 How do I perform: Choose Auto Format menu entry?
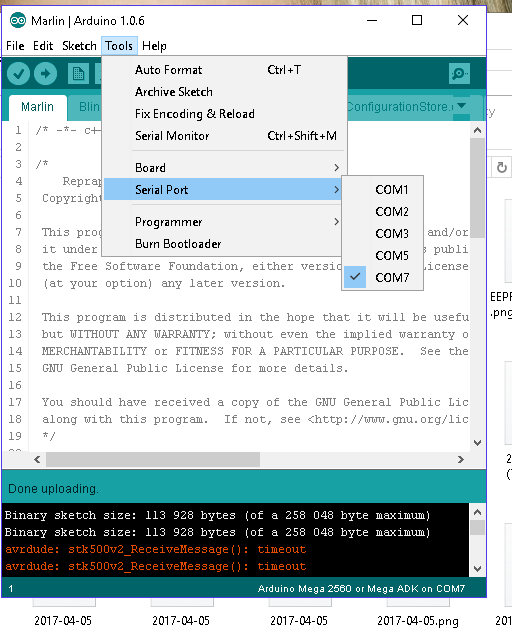tap(224, 70)
